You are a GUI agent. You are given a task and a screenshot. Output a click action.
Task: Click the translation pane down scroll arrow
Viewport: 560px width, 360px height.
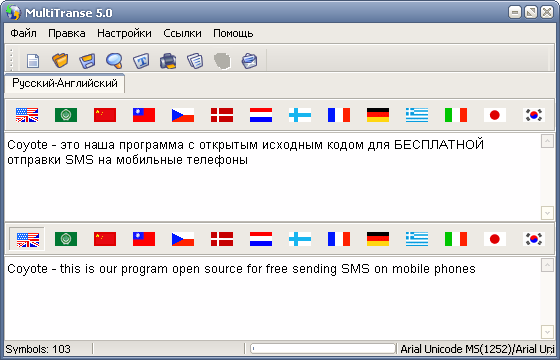tap(547, 332)
